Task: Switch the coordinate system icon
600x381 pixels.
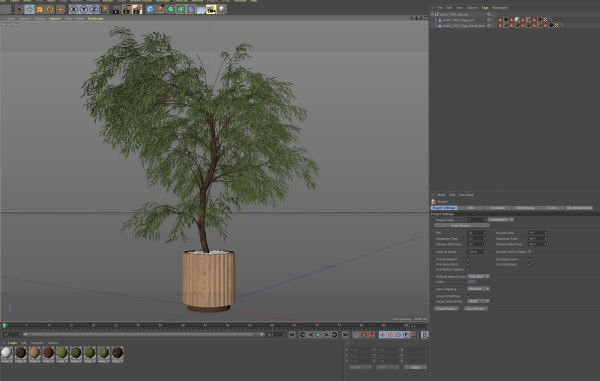Action: point(104,9)
